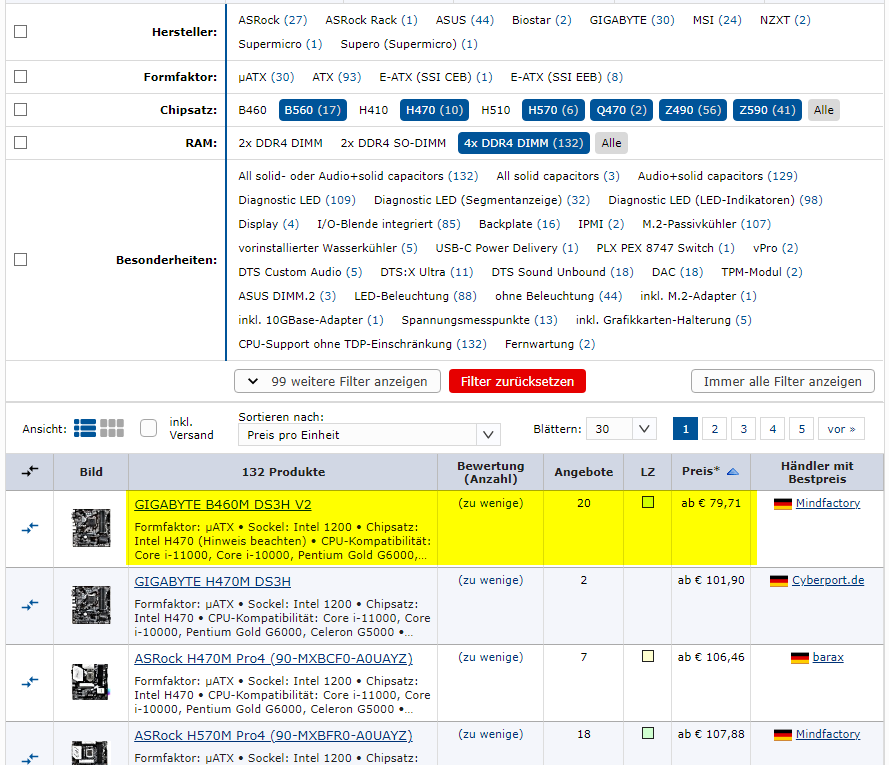The image size is (889, 765).
Task: Add ASRock H470M Pro4 to comparison
Action: [30, 682]
